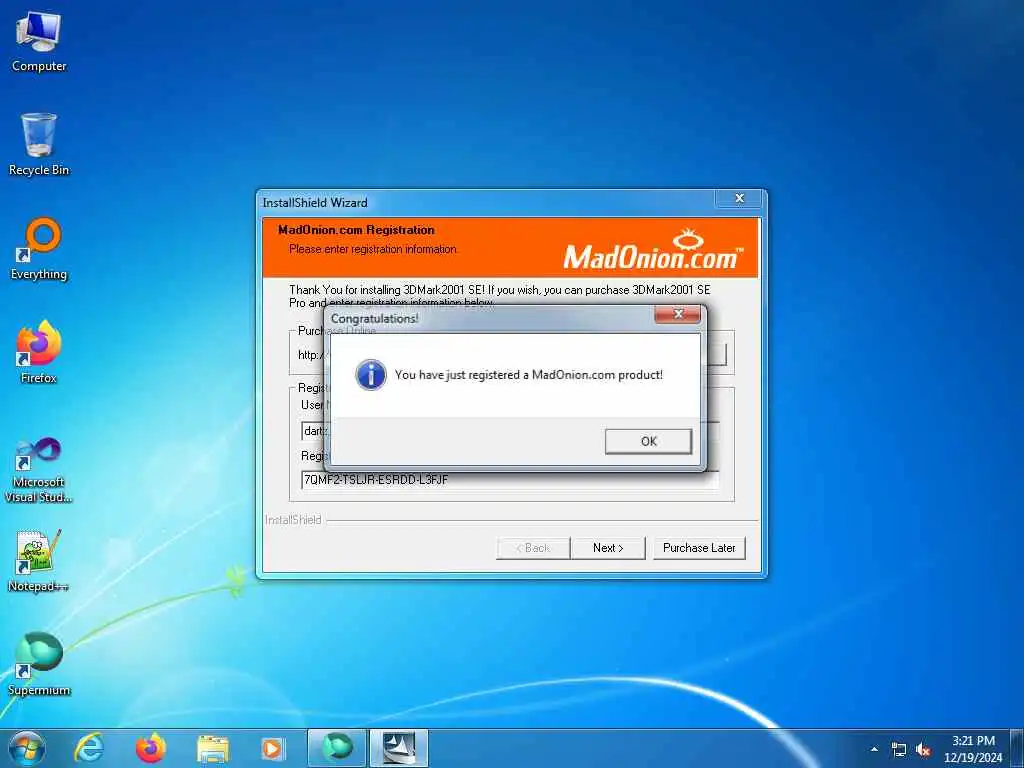The image size is (1024, 768).
Task: Click the muted volume tray icon
Action: pyautogui.click(x=923, y=750)
